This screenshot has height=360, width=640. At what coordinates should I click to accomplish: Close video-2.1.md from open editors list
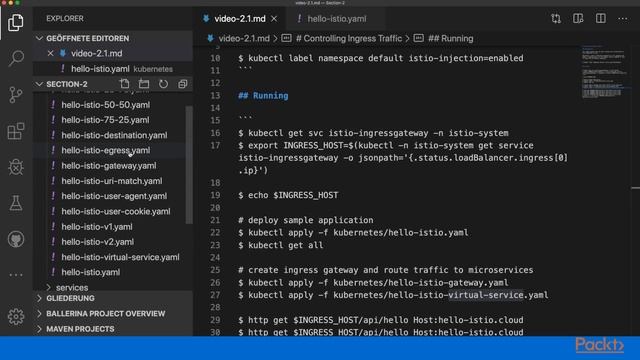(x=50, y=53)
